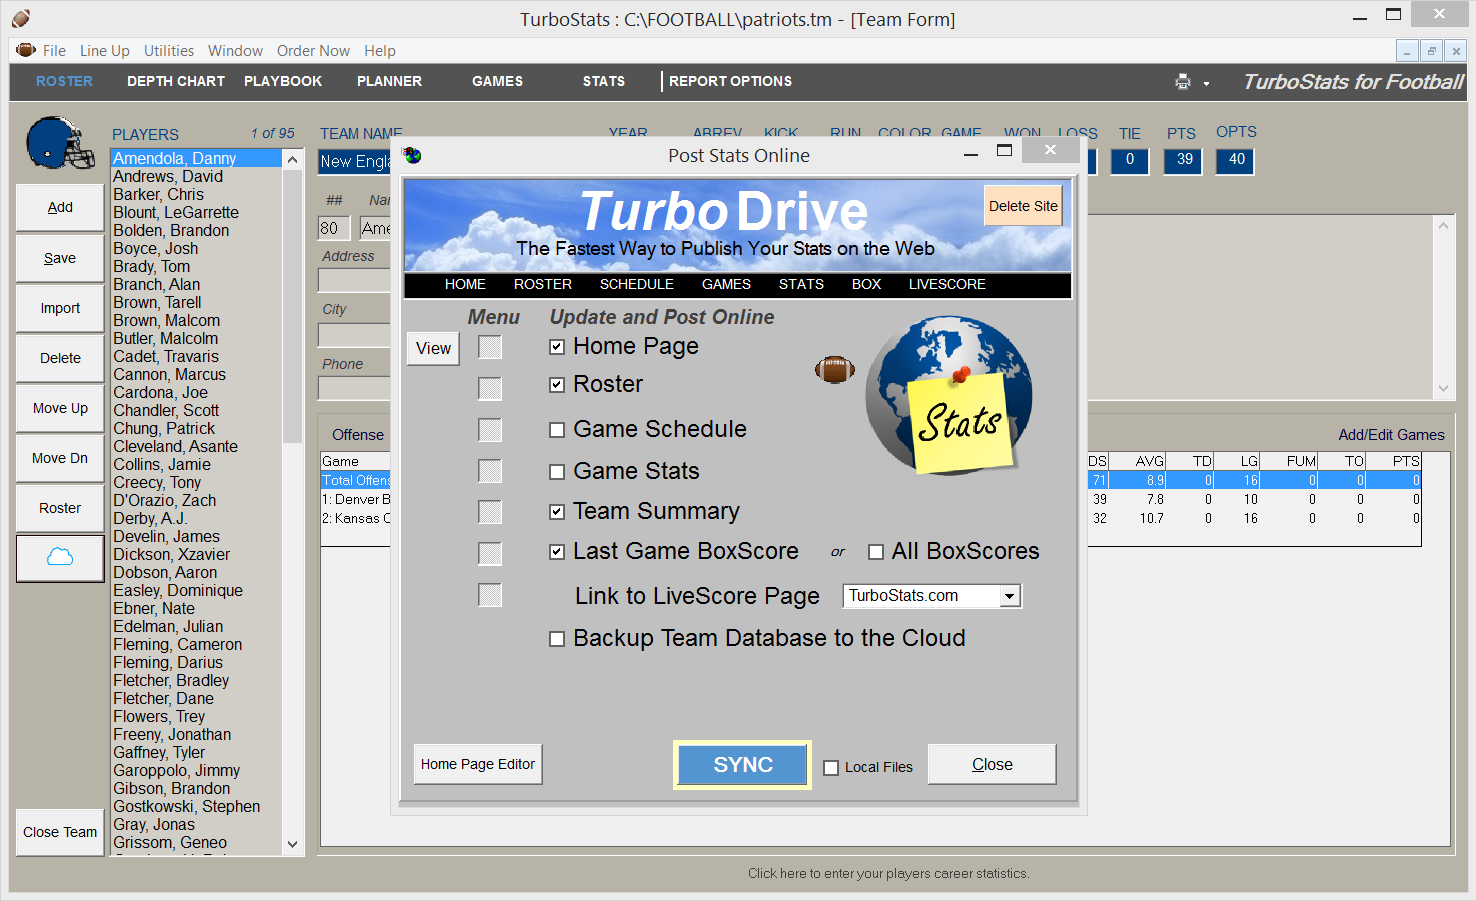
Task: Click the Post Stats Online title globe icon
Action: tap(412, 156)
